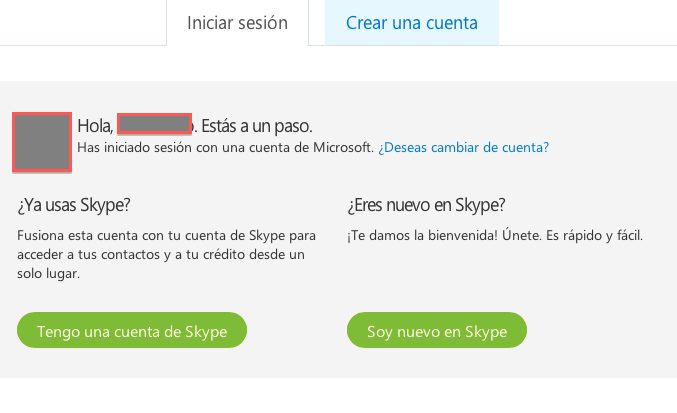Image resolution: width=677 pixels, height=413 pixels.
Task: Click the Has iniciado sesión message
Action: click(225, 147)
